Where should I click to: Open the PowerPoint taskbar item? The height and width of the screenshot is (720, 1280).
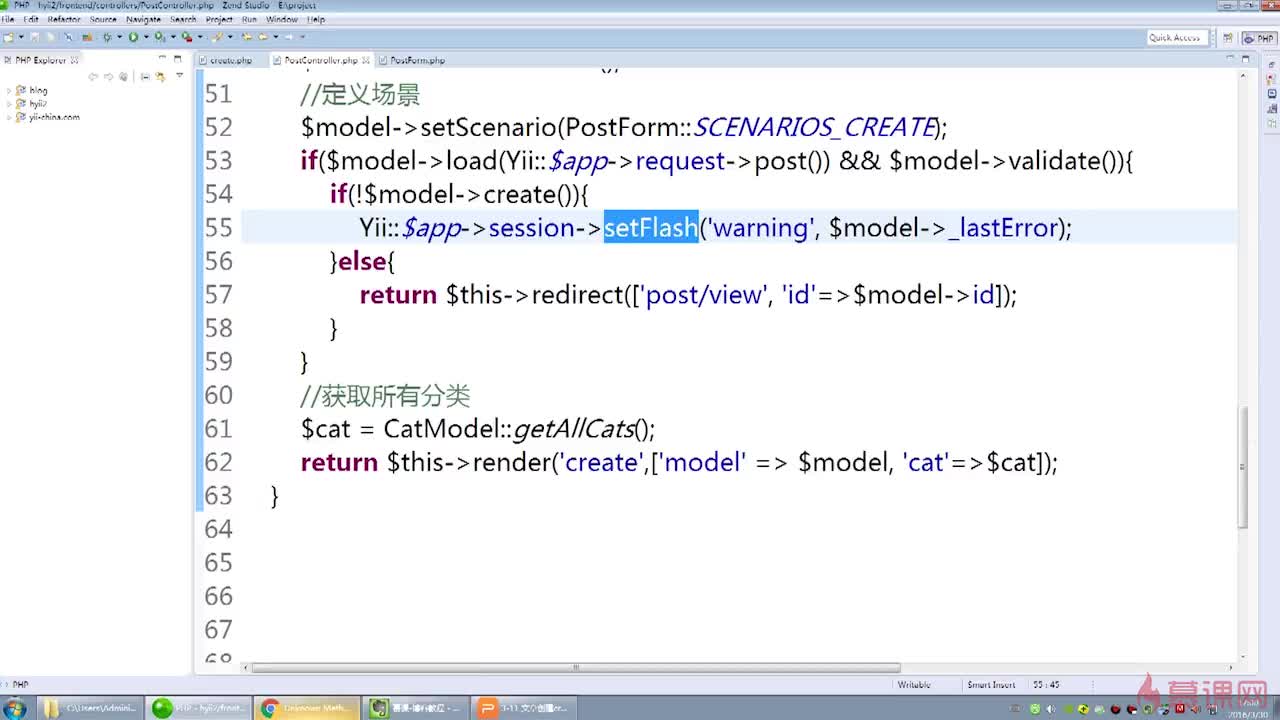(x=524, y=708)
